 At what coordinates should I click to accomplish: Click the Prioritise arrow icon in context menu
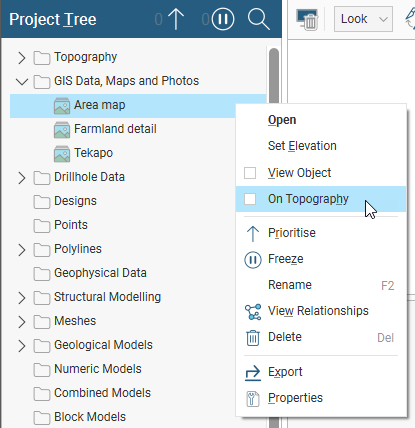[253, 233]
